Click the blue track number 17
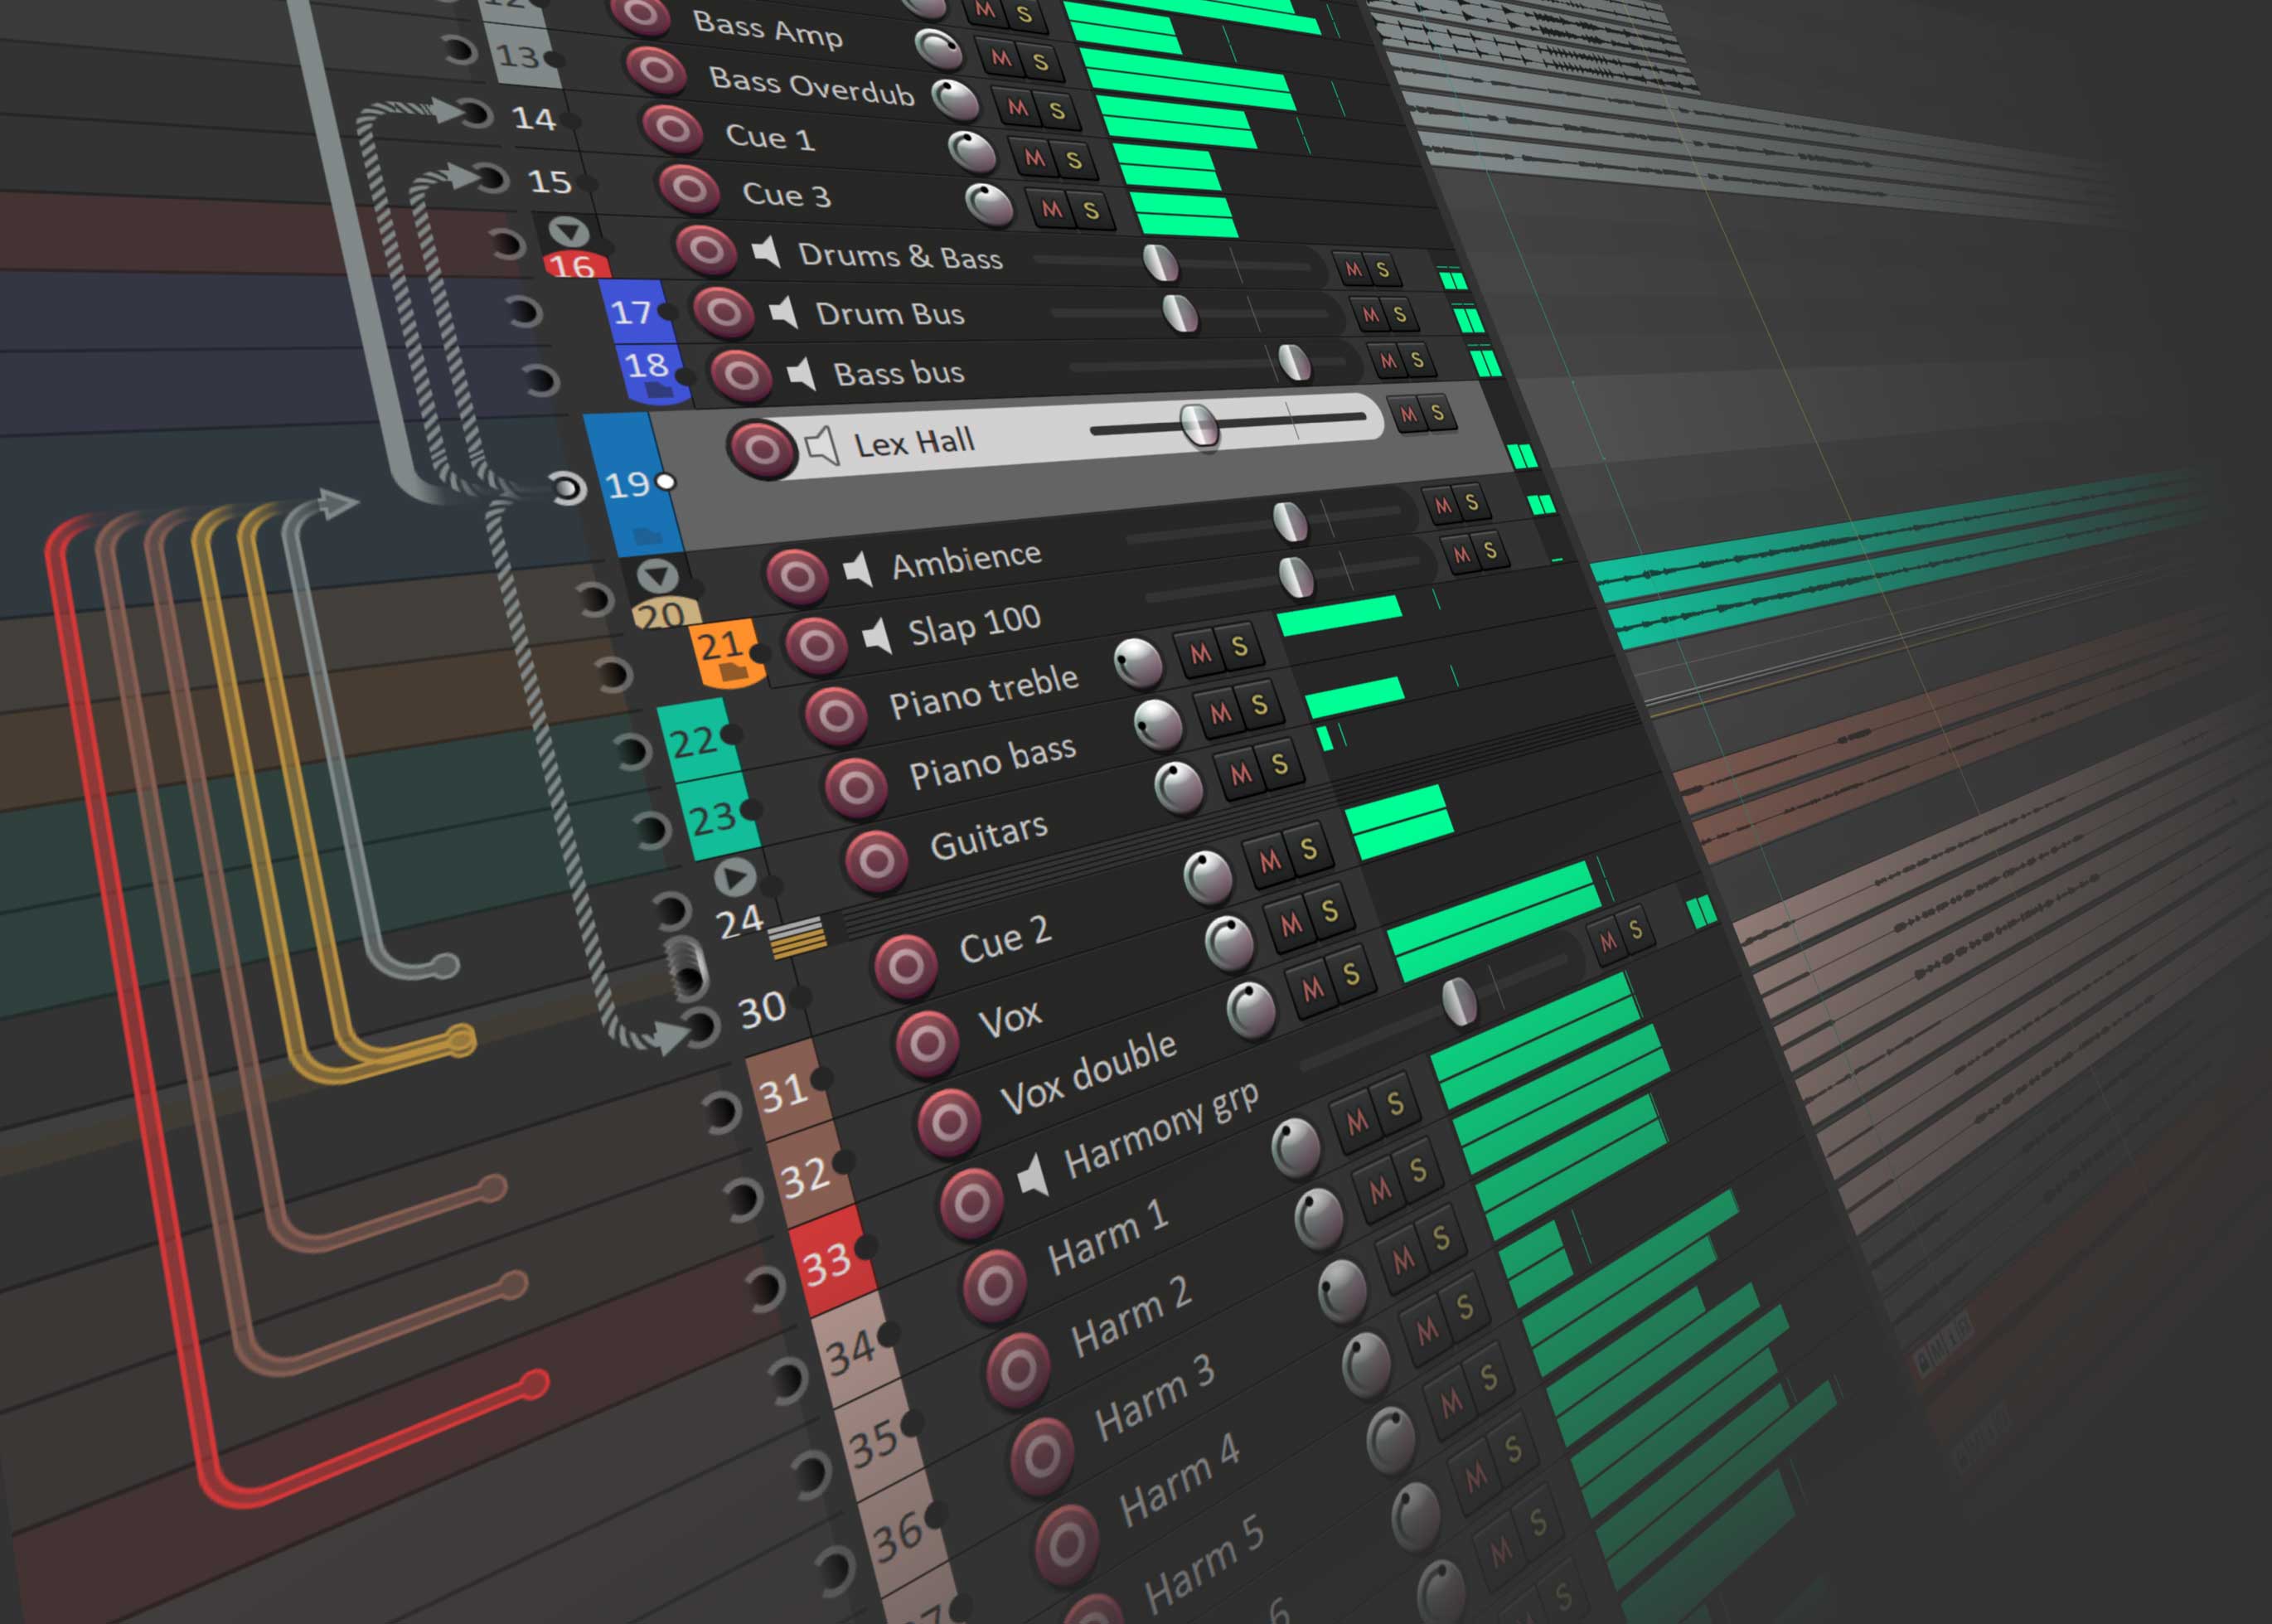Viewport: 2272px width, 1624px height. [x=631, y=312]
